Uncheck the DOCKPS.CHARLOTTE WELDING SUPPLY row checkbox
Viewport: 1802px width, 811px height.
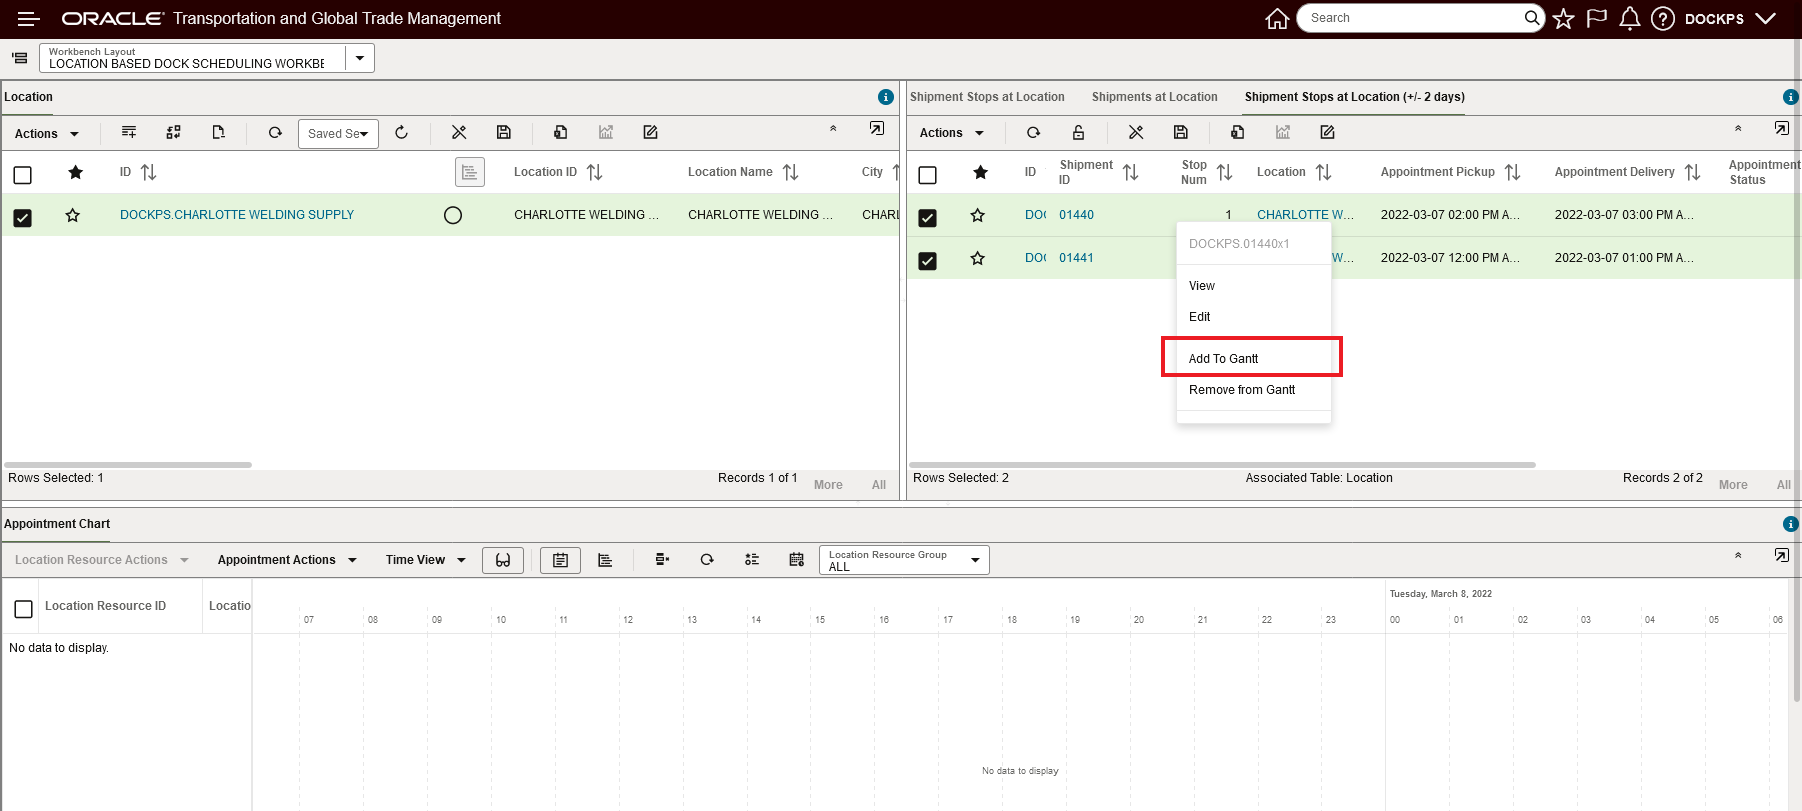(x=23, y=217)
